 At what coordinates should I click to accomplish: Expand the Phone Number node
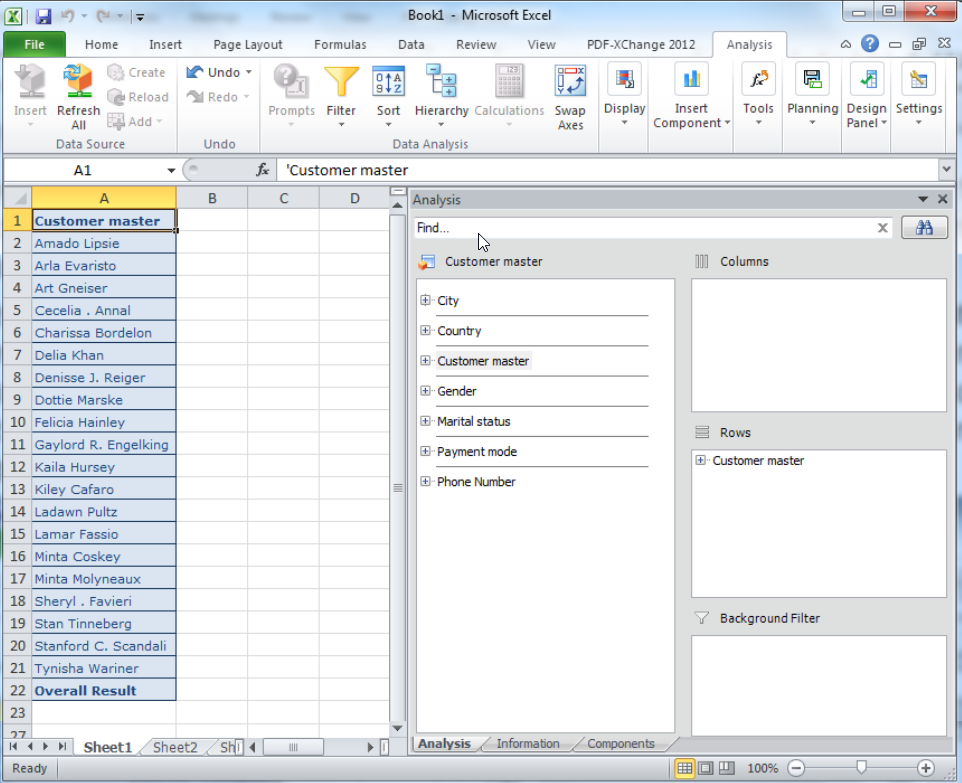(425, 481)
